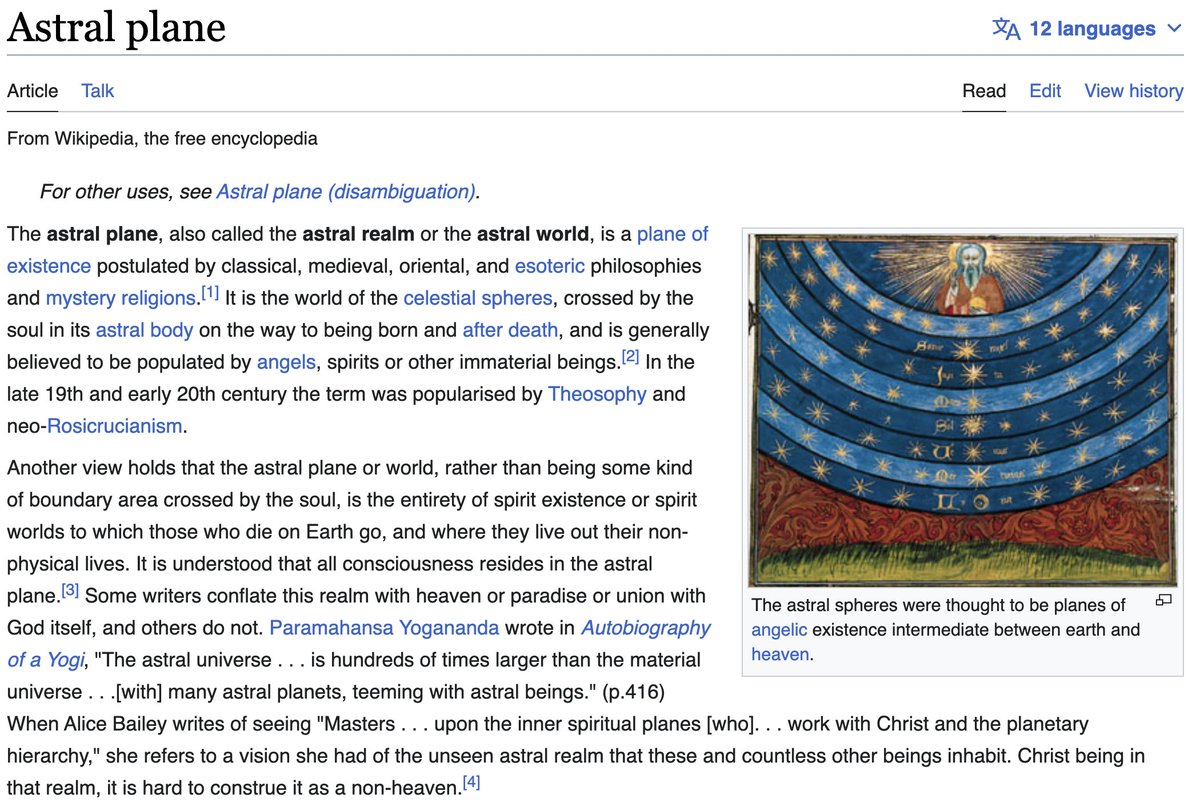The height and width of the screenshot is (806, 1200).
Task: Open the astral body link
Action: 145,330
